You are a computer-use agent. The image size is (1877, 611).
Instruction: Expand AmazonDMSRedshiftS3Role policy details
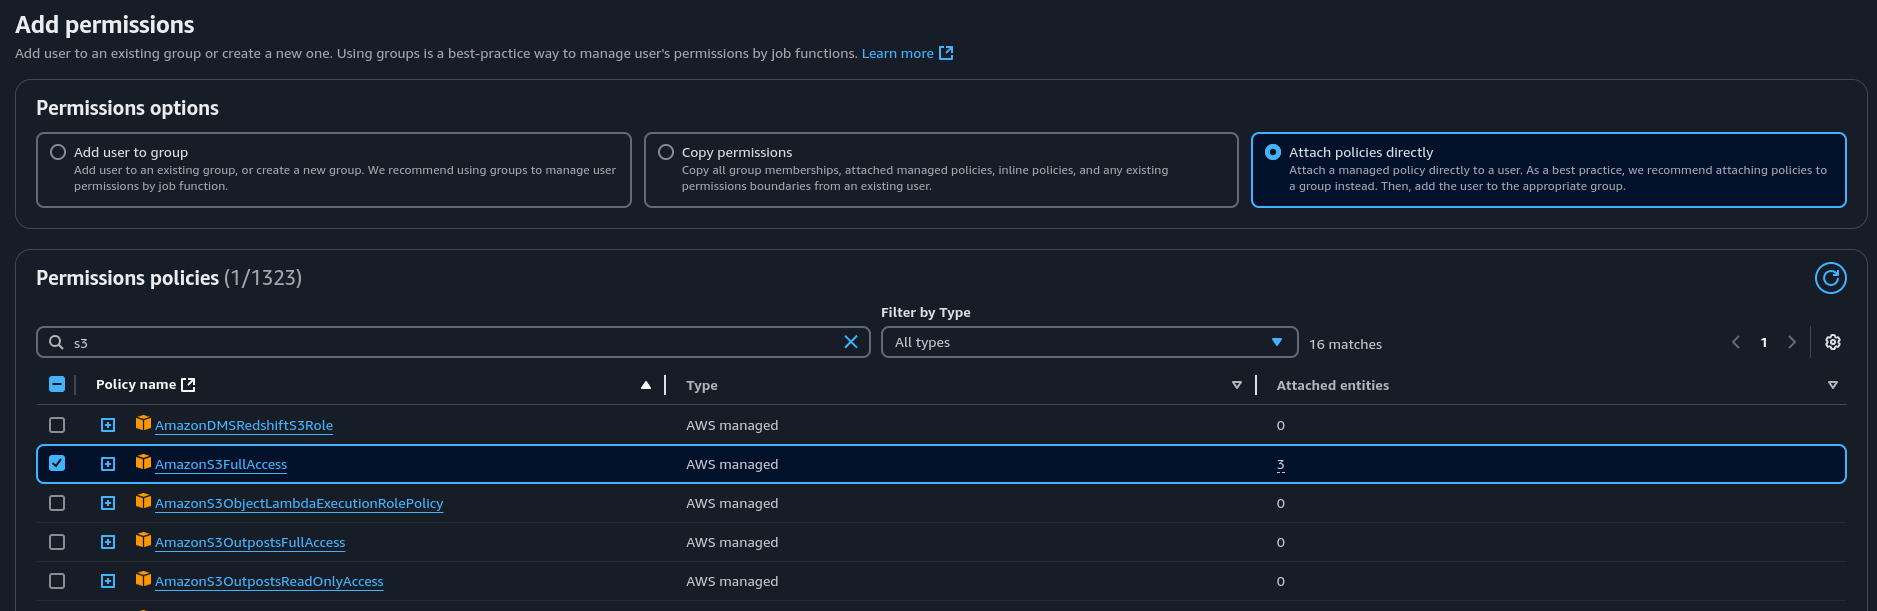tap(108, 425)
